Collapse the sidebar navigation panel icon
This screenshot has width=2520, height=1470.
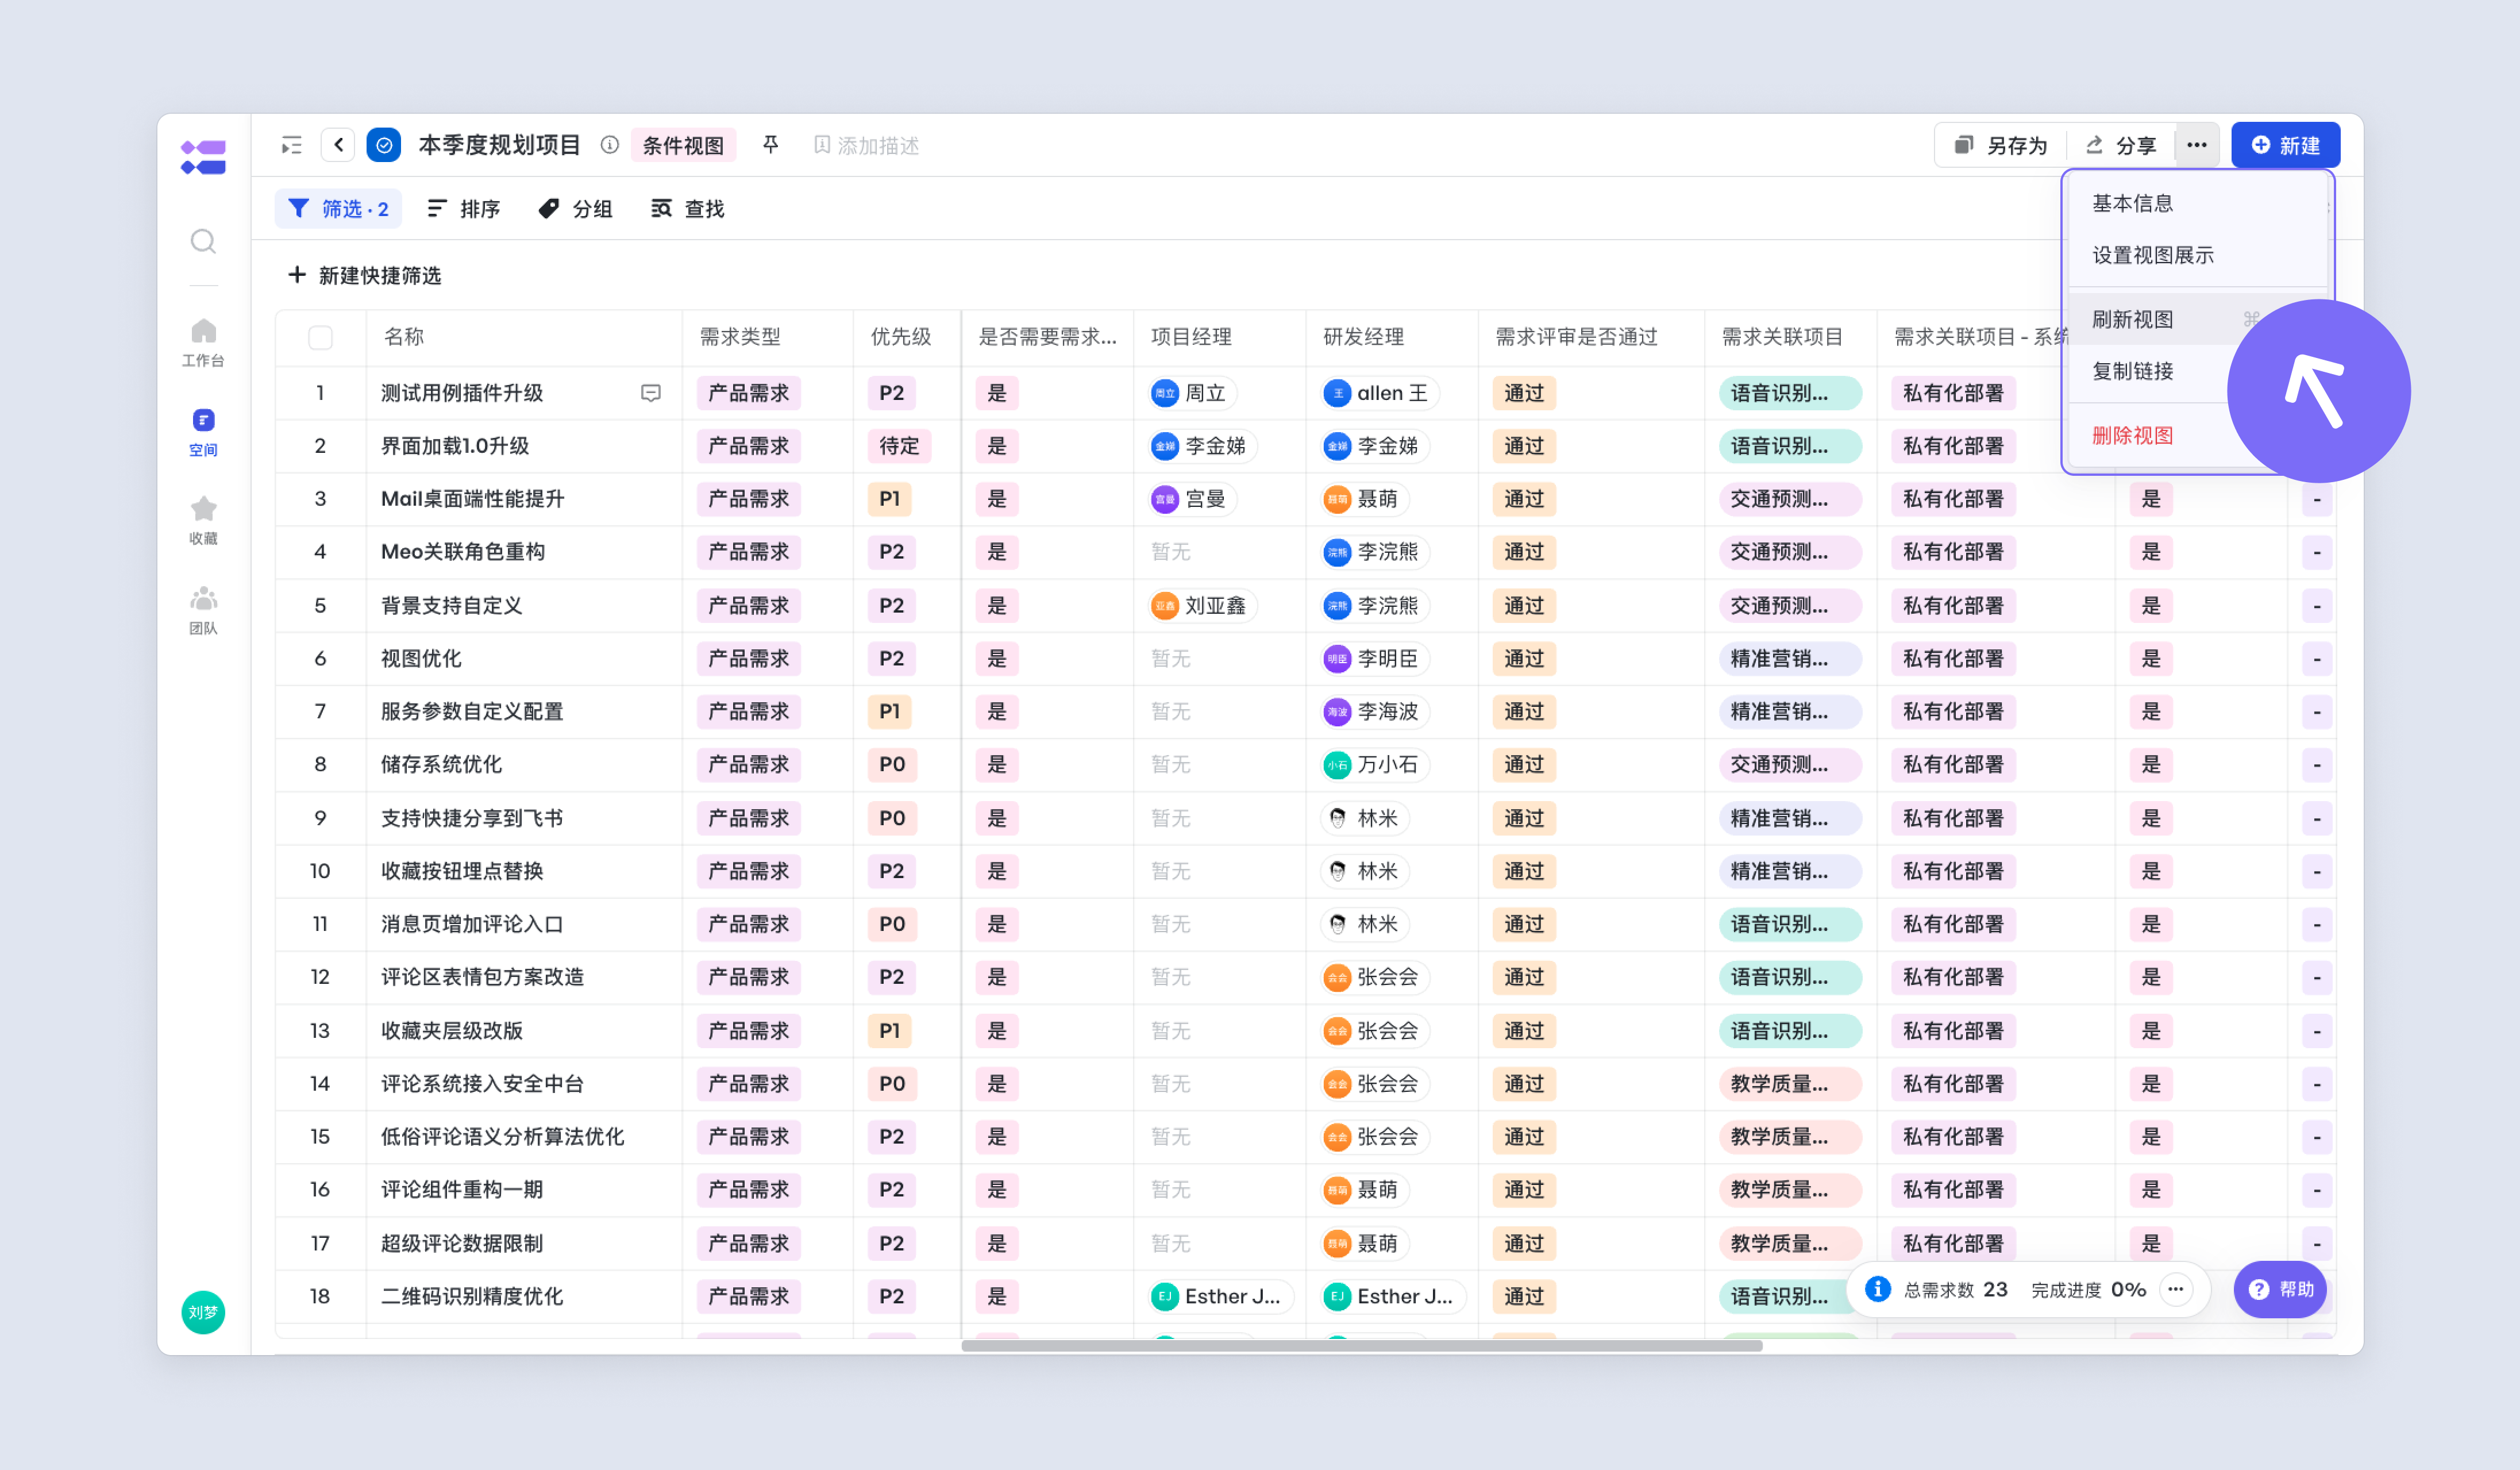click(291, 145)
